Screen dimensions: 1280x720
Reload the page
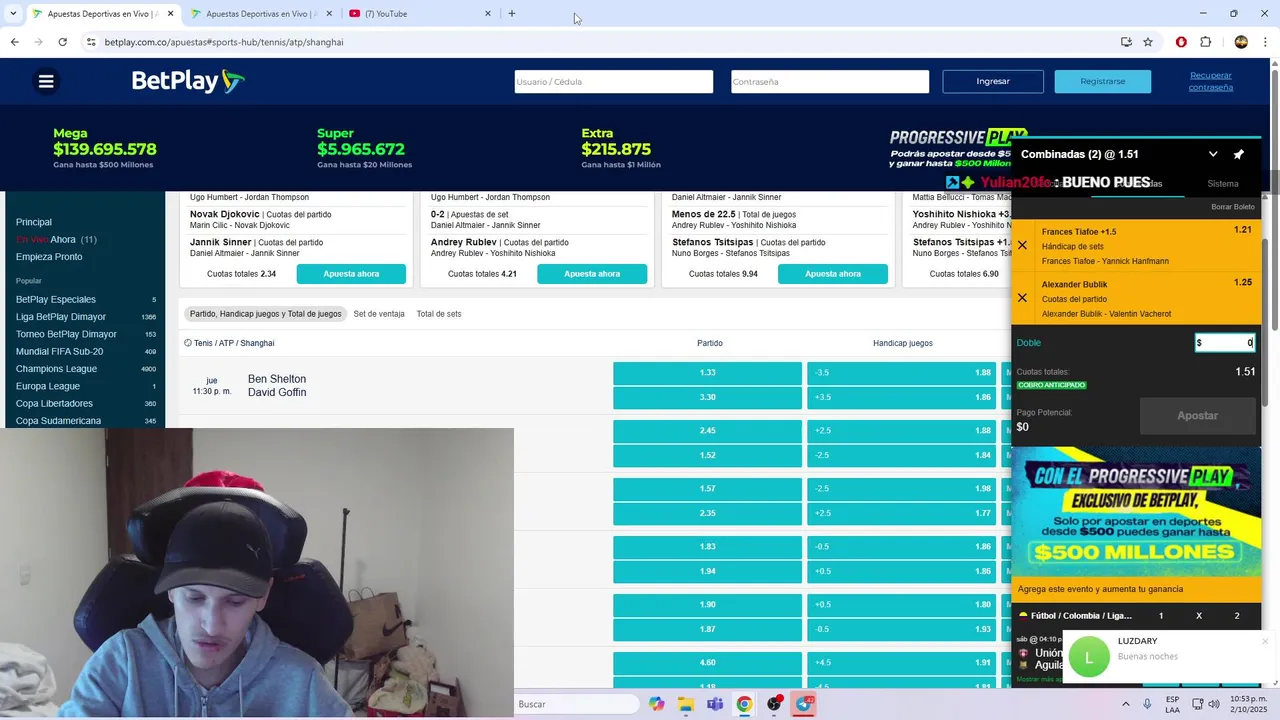[x=62, y=42]
